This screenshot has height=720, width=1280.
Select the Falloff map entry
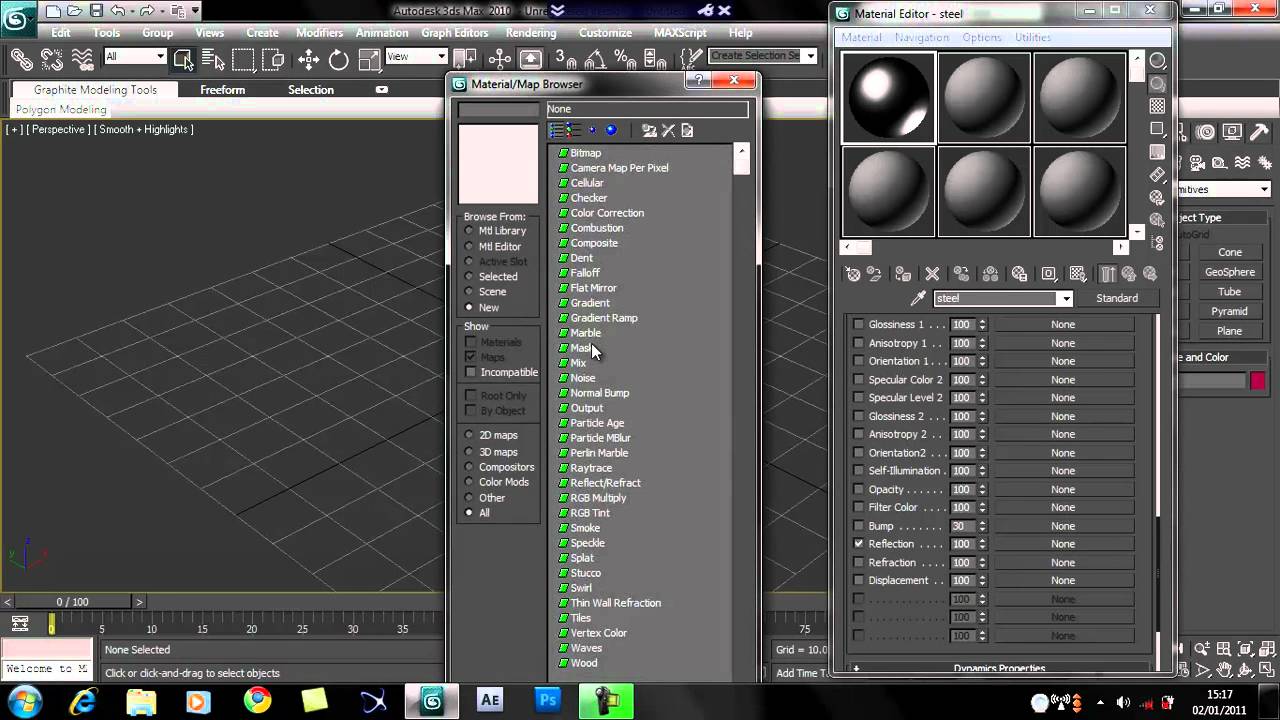(585, 273)
